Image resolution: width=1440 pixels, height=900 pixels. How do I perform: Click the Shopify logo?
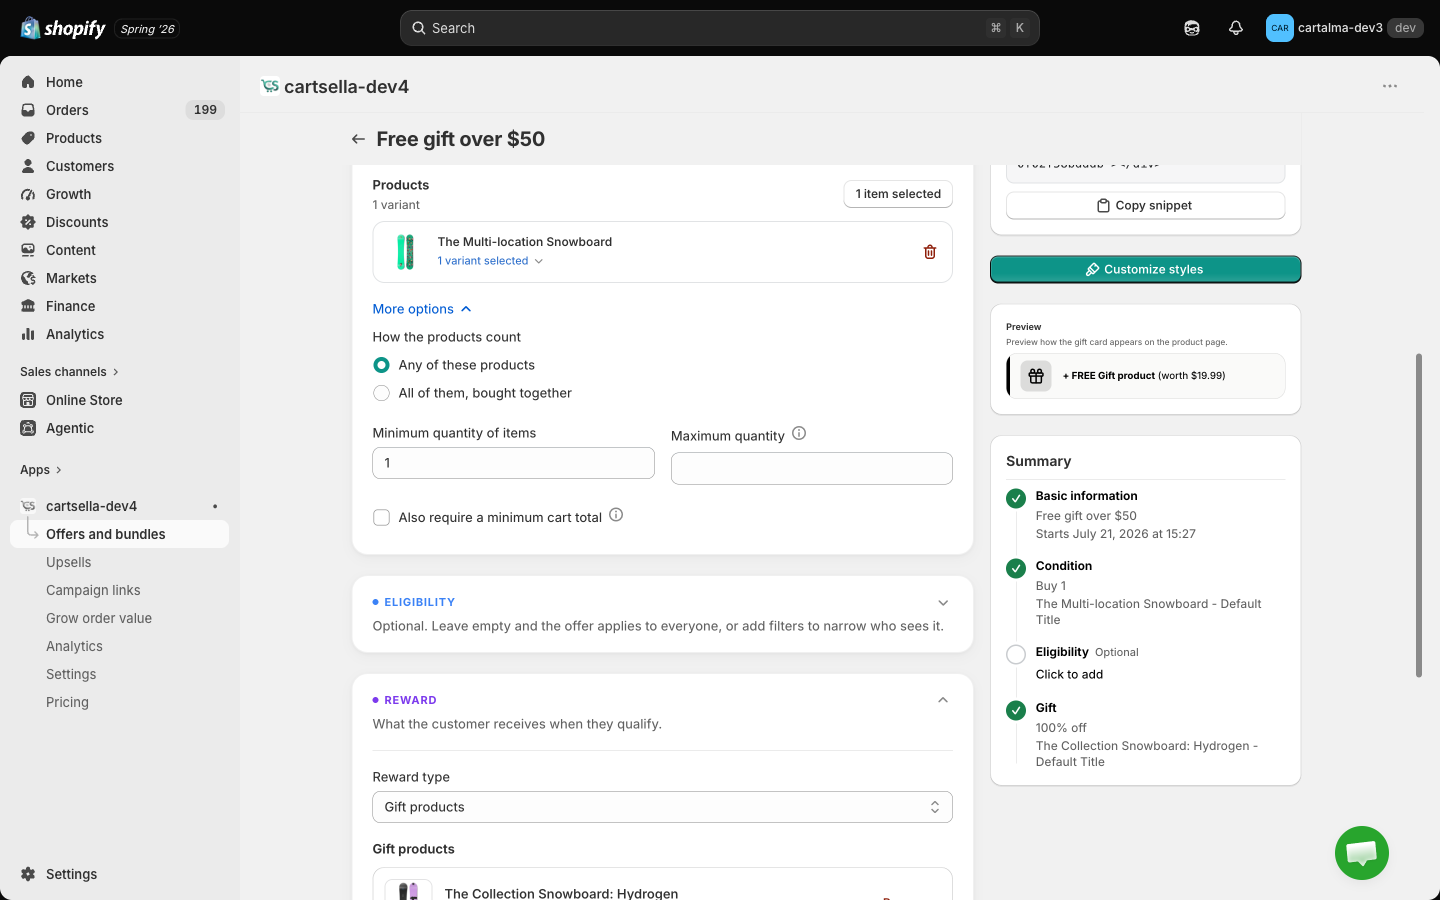[63, 28]
